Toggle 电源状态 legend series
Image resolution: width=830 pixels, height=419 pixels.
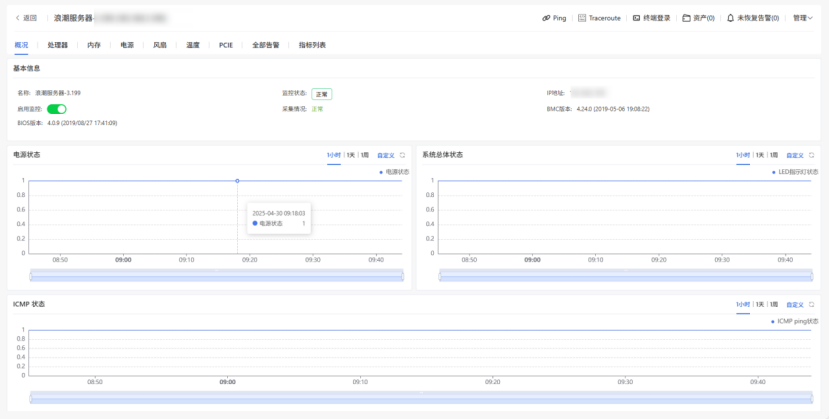point(394,172)
